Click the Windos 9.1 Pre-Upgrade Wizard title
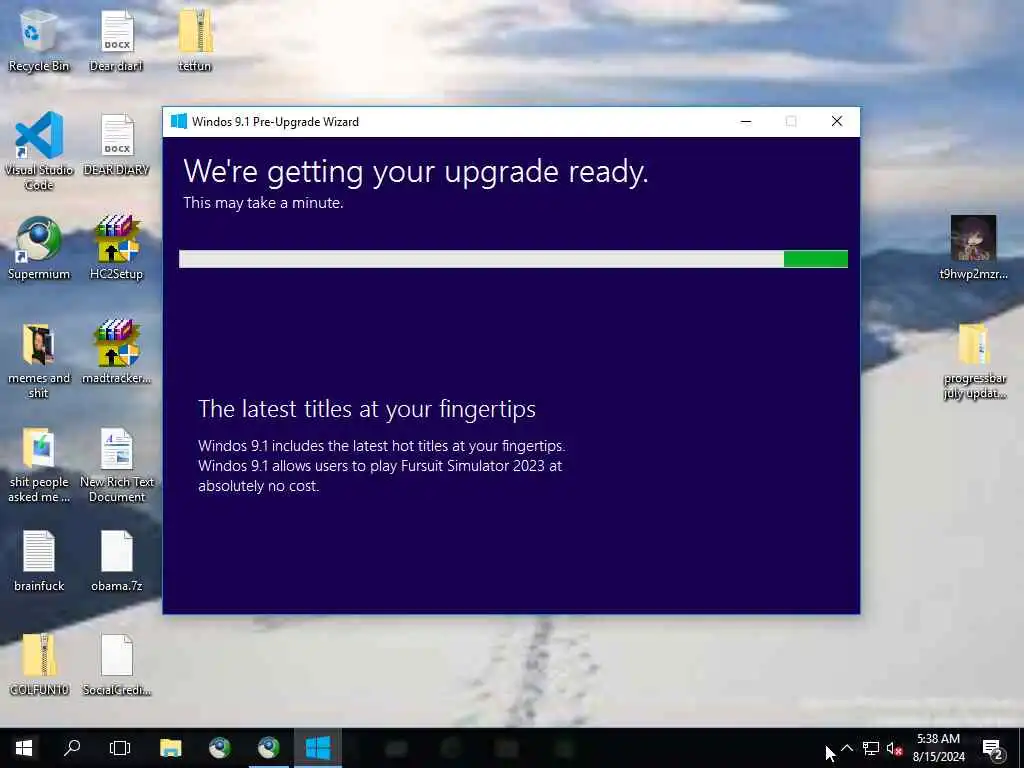This screenshot has height=768, width=1024. coord(275,121)
